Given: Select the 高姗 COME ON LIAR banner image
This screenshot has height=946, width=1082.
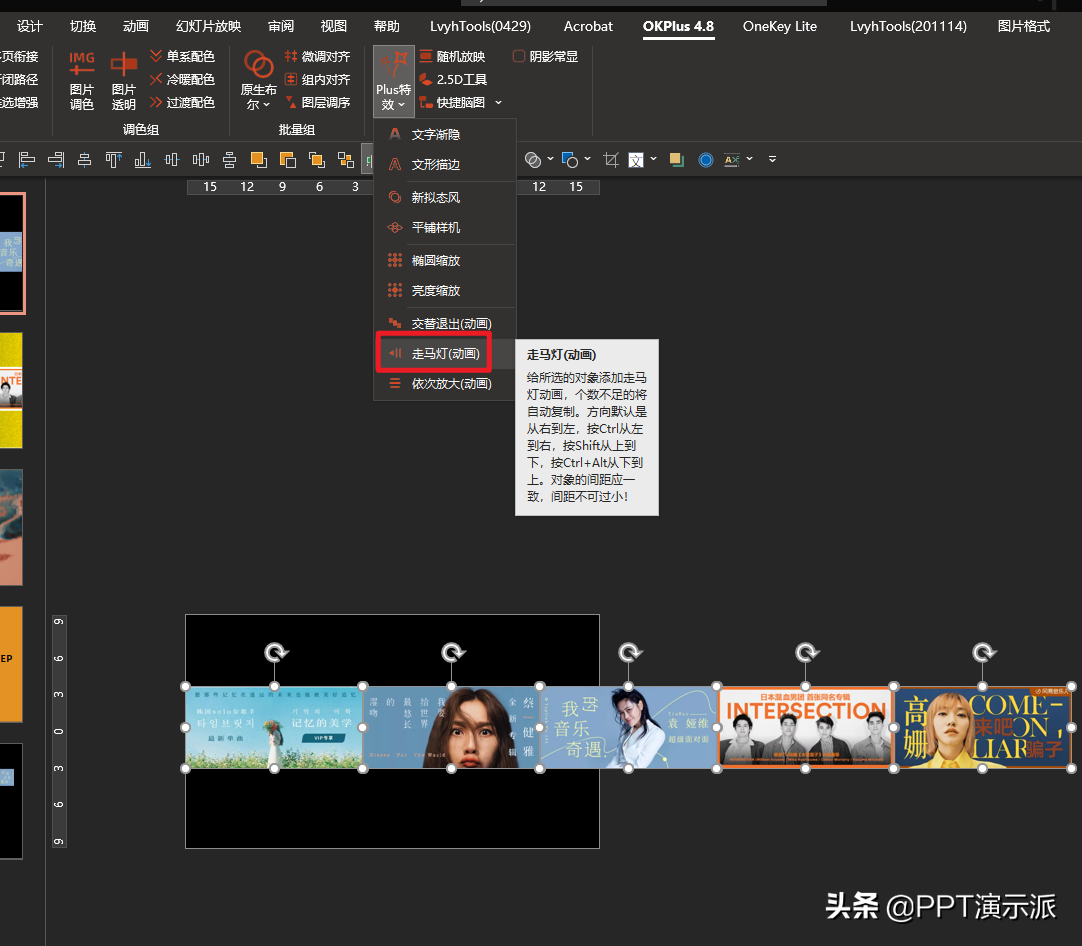Looking at the screenshot, I should [983, 727].
